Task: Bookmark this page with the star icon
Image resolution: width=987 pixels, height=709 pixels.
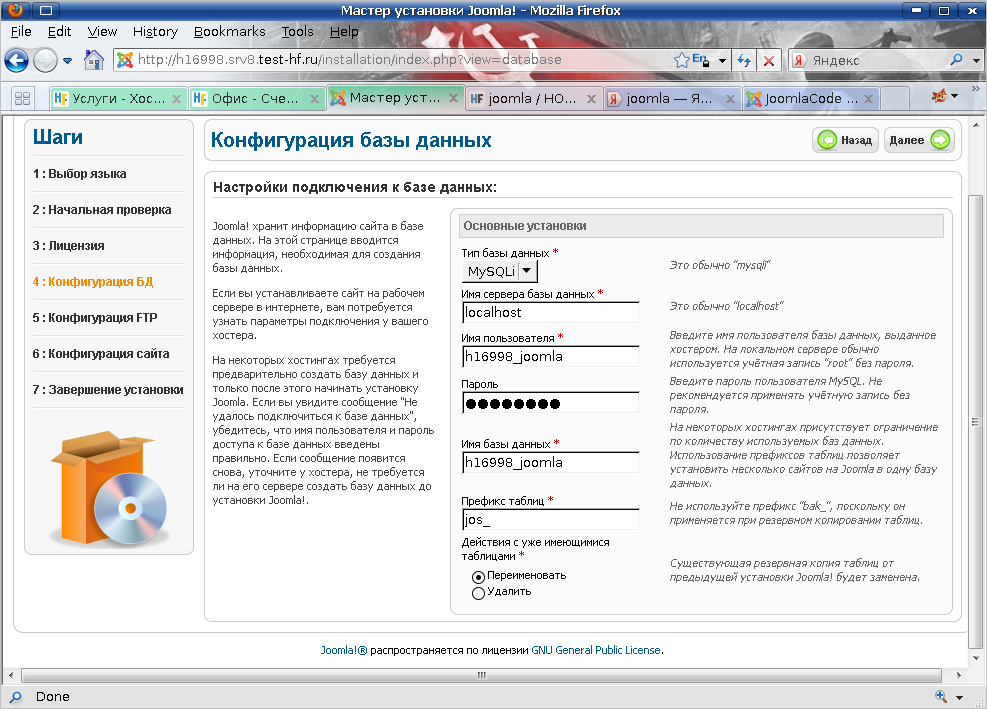Action: (681, 60)
